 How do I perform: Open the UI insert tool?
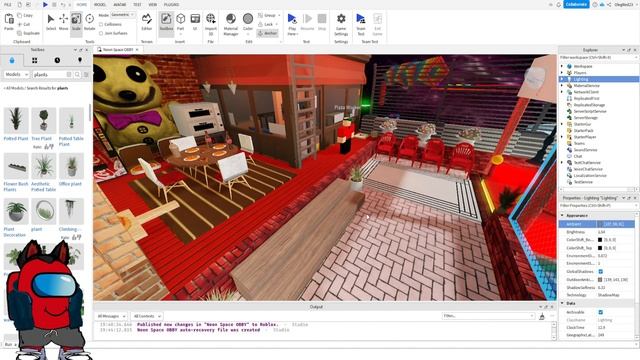(195, 22)
